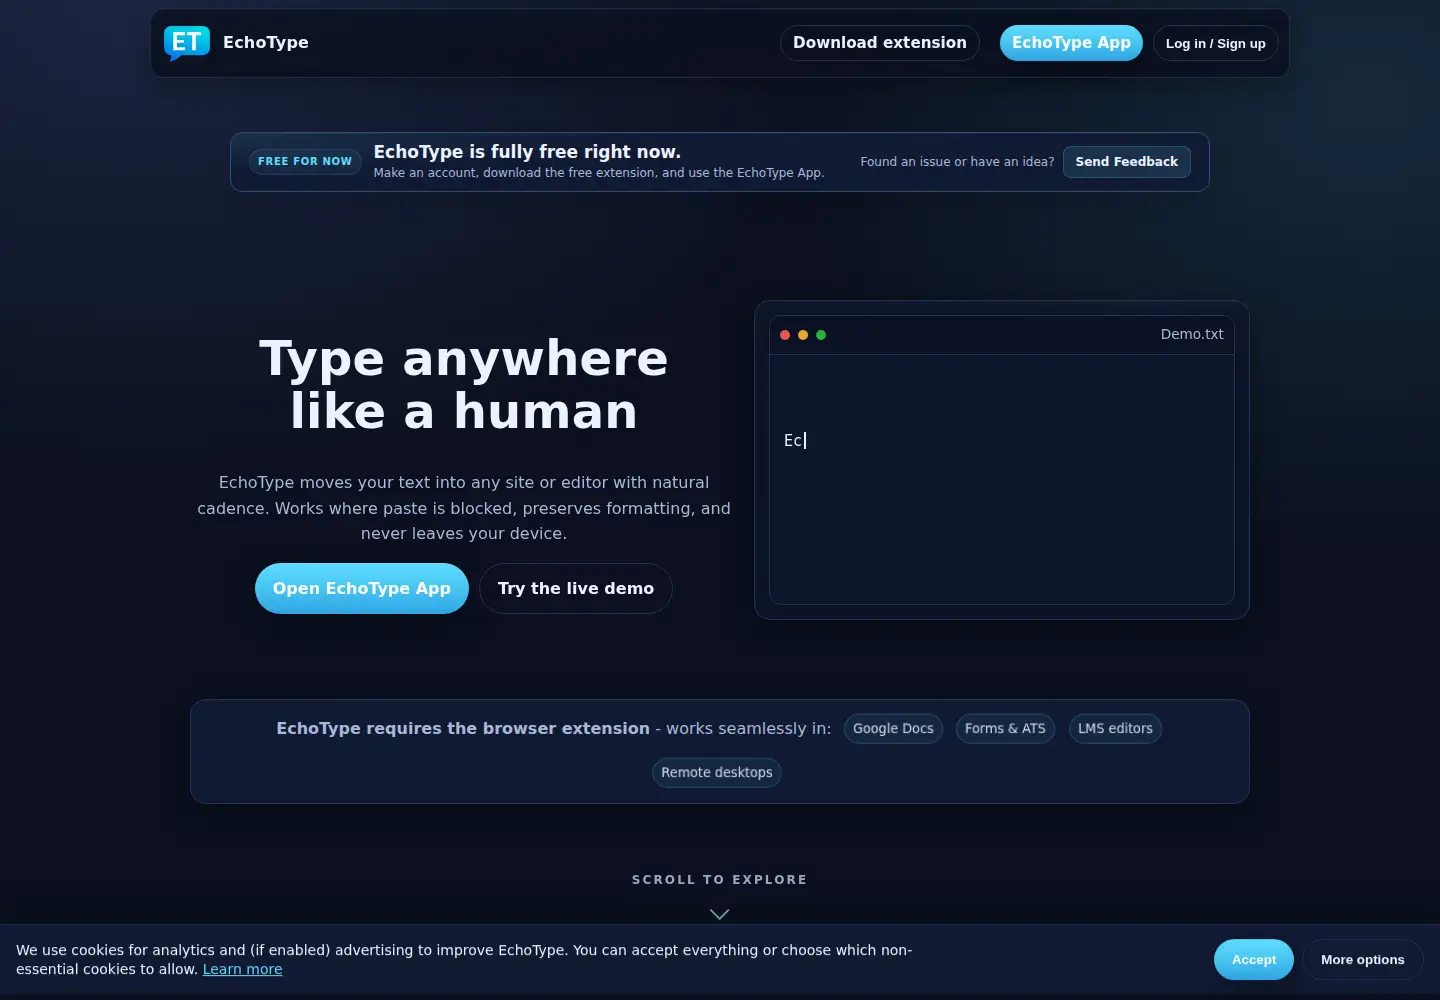Viewport: 1440px width, 1000px height.
Task: Click the red dot in demo window
Action: pyautogui.click(x=785, y=335)
